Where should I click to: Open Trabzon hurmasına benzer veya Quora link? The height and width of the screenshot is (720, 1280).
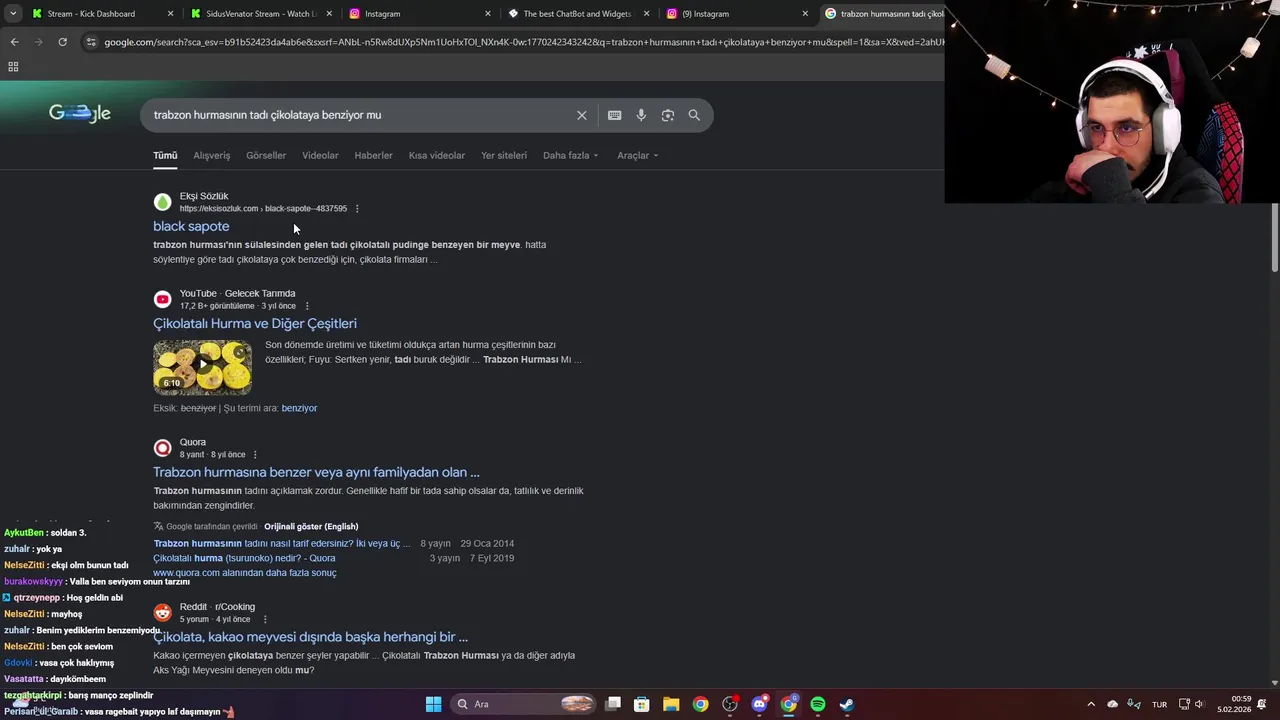pyautogui.click(x=316, y=472)
